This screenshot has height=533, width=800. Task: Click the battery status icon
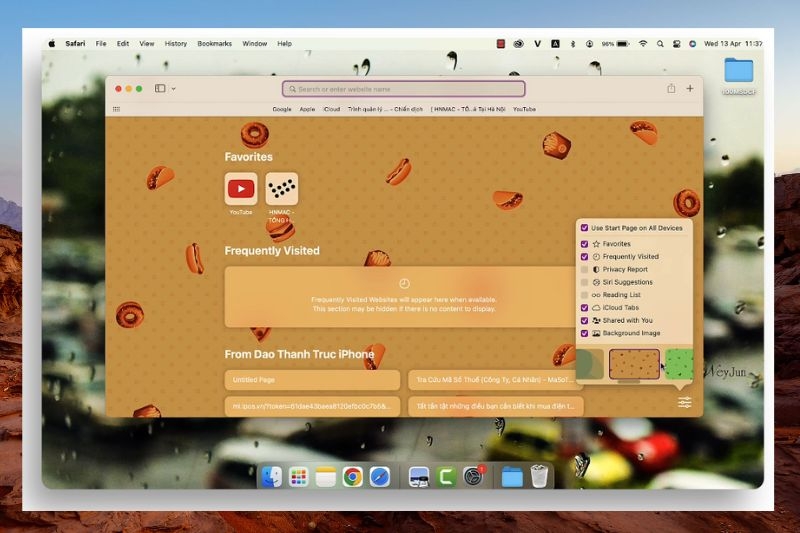[623, 44]
